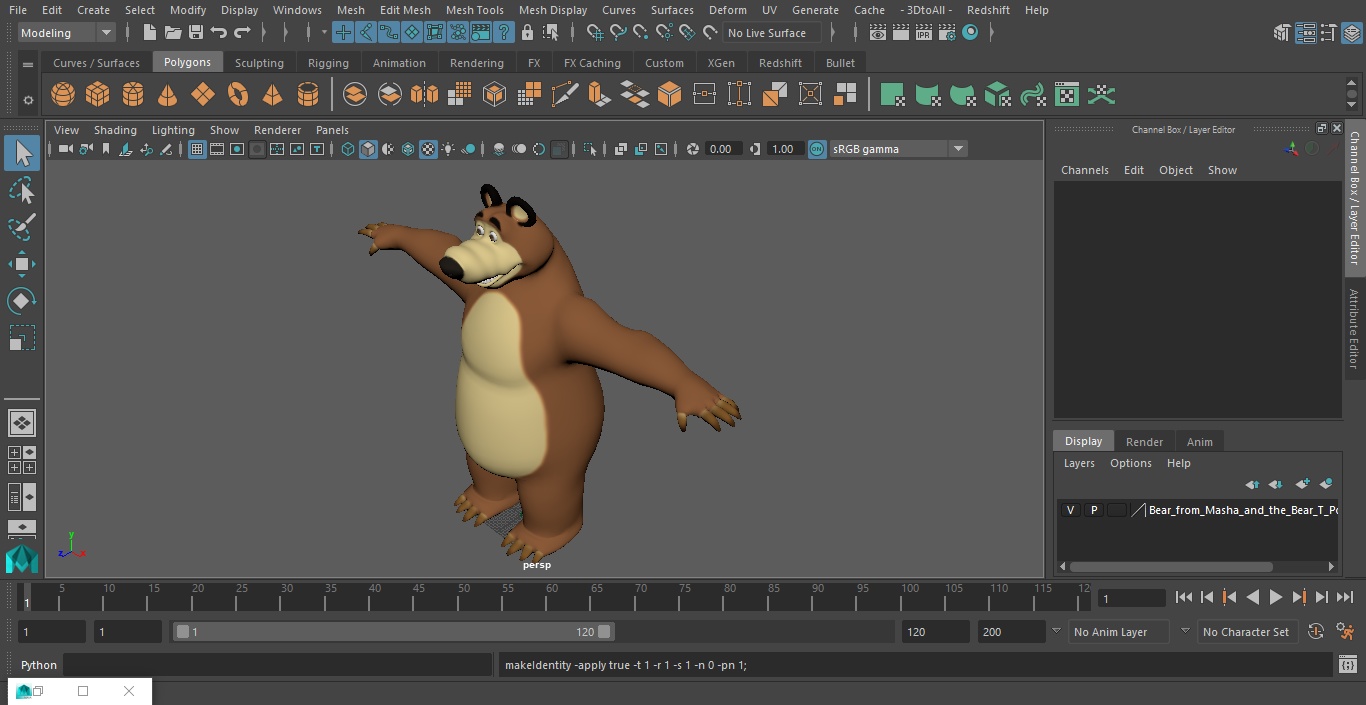The image size is (1366, 705).
Task: Click the shelf scroll up arrow
Action: click(1352, 81)
